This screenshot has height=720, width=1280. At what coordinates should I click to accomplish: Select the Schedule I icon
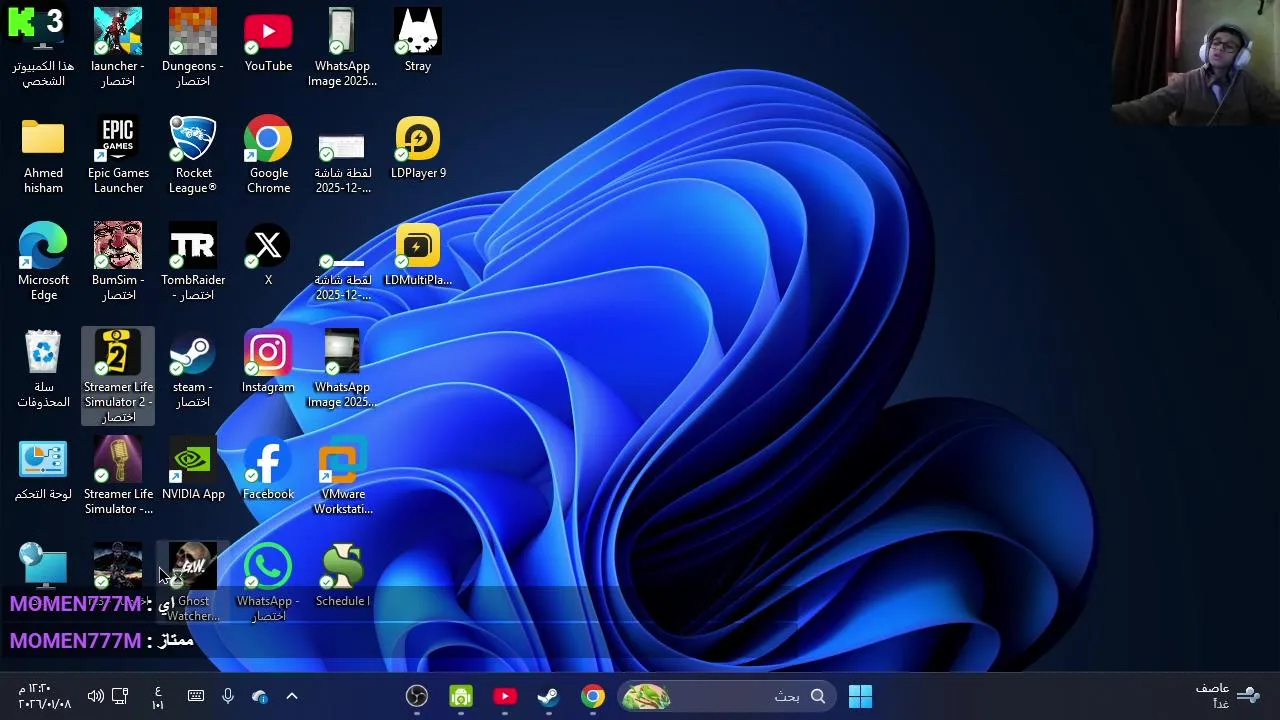coord(342,575)
